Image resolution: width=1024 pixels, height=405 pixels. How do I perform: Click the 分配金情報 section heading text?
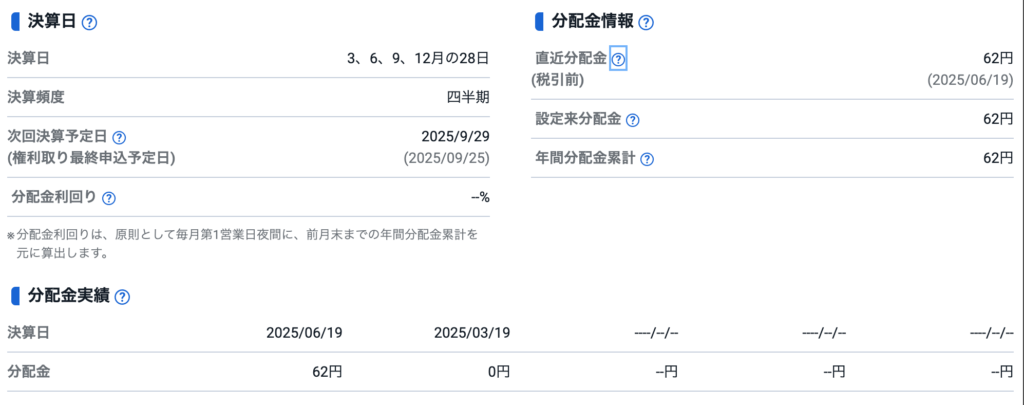[592, 22]
